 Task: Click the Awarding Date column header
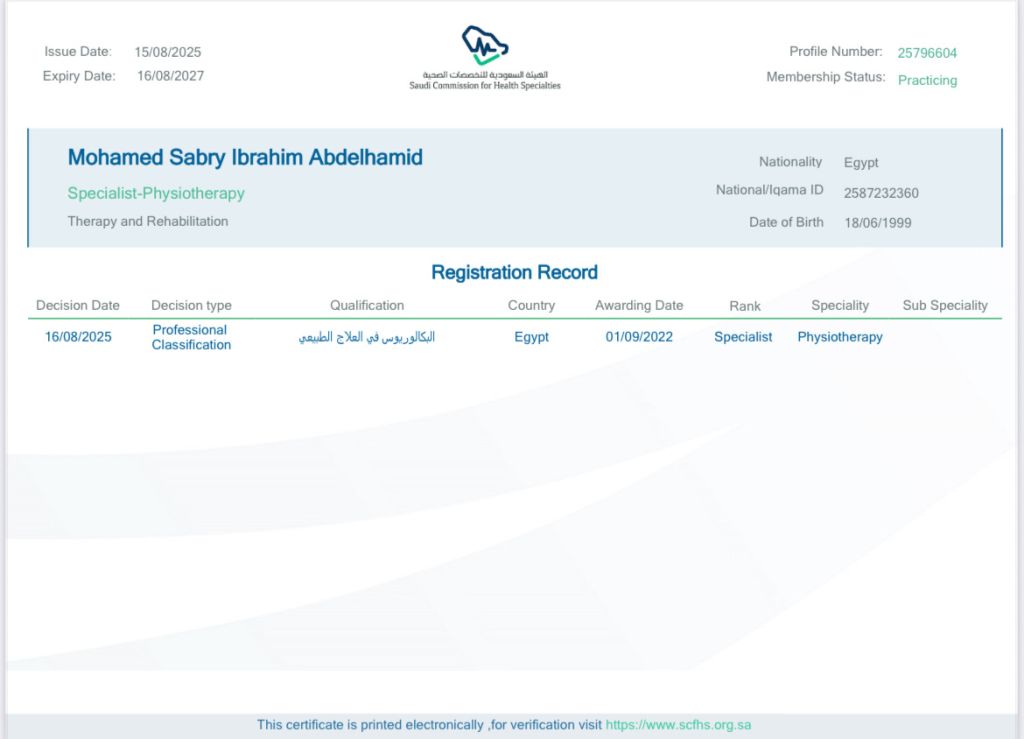click(639, 306)
